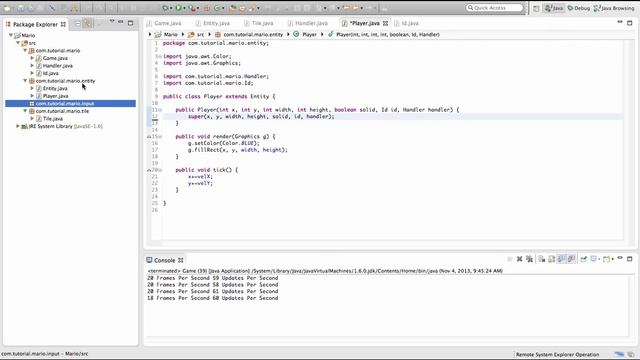
Task: Toggle Show Console When Standard Error Changes
Action: [x=571, y=259]
